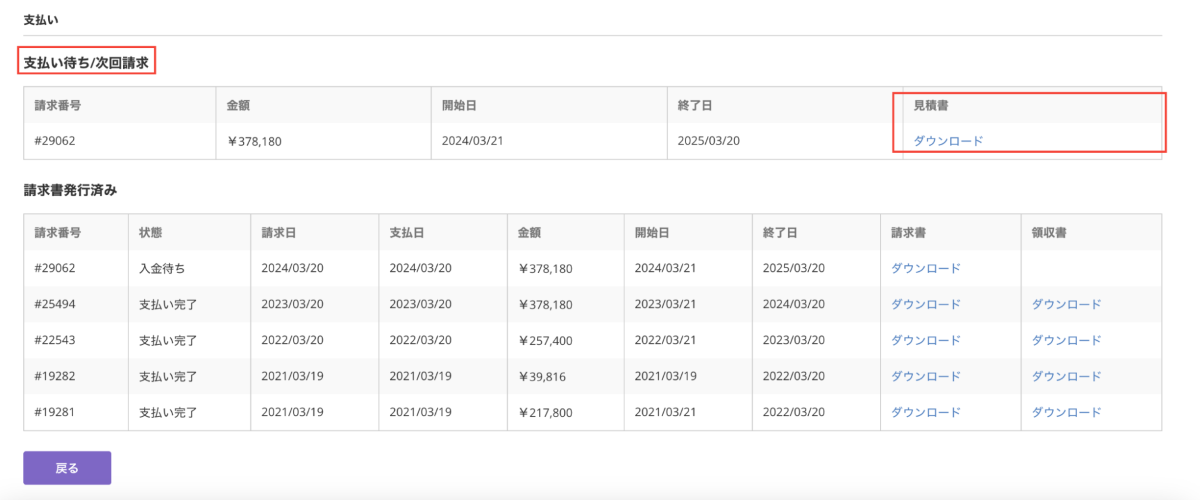
Task: Download the 領収書 for invoice #19282
Action: [1066, 376]
